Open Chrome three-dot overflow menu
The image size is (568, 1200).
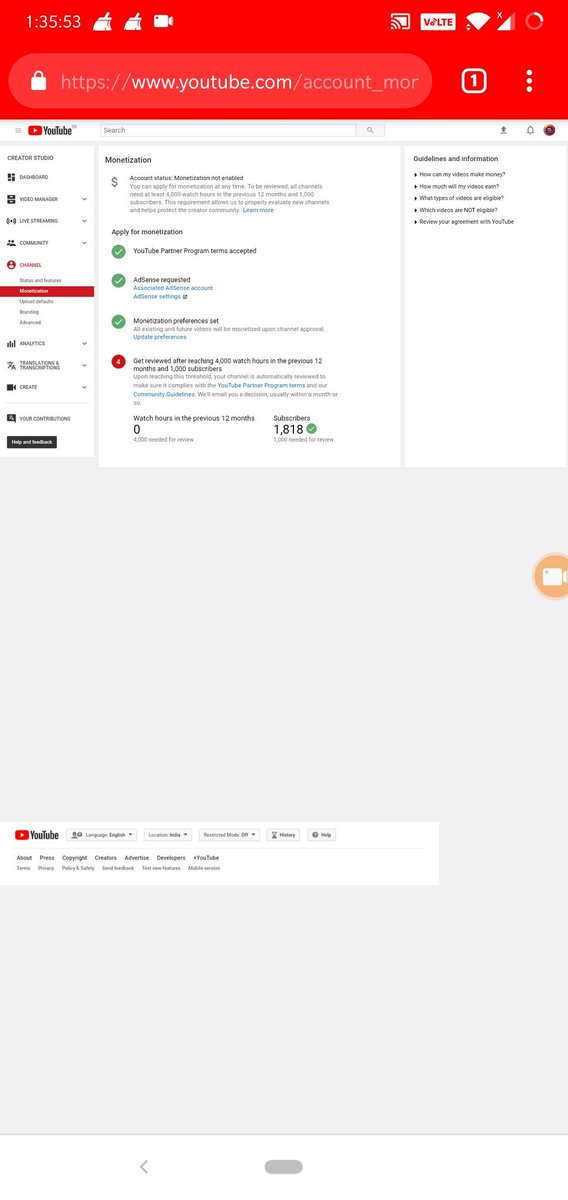point(529,82)
